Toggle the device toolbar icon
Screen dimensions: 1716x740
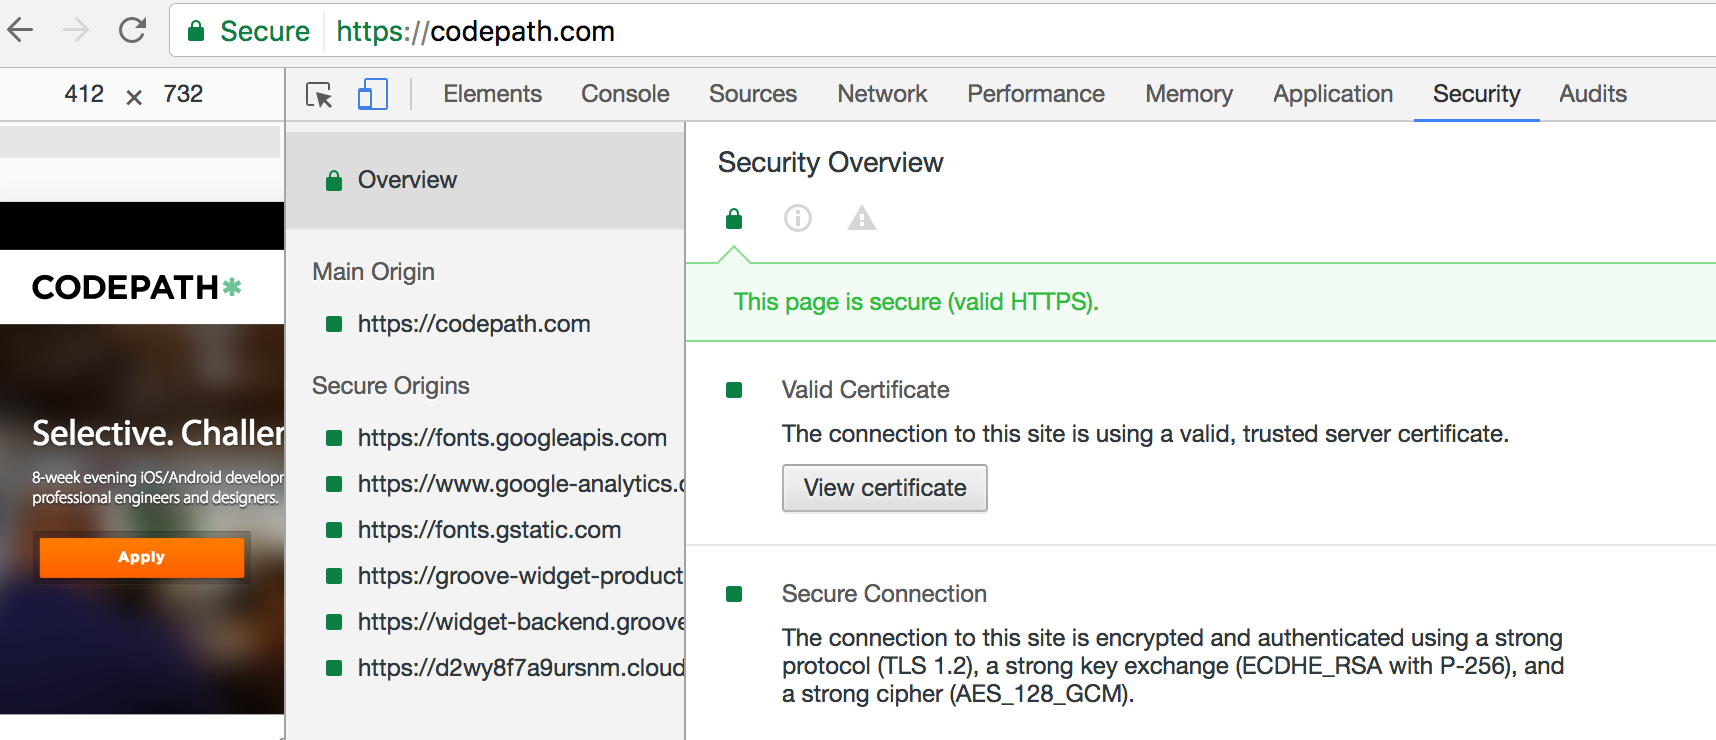[x=372, y=95]
